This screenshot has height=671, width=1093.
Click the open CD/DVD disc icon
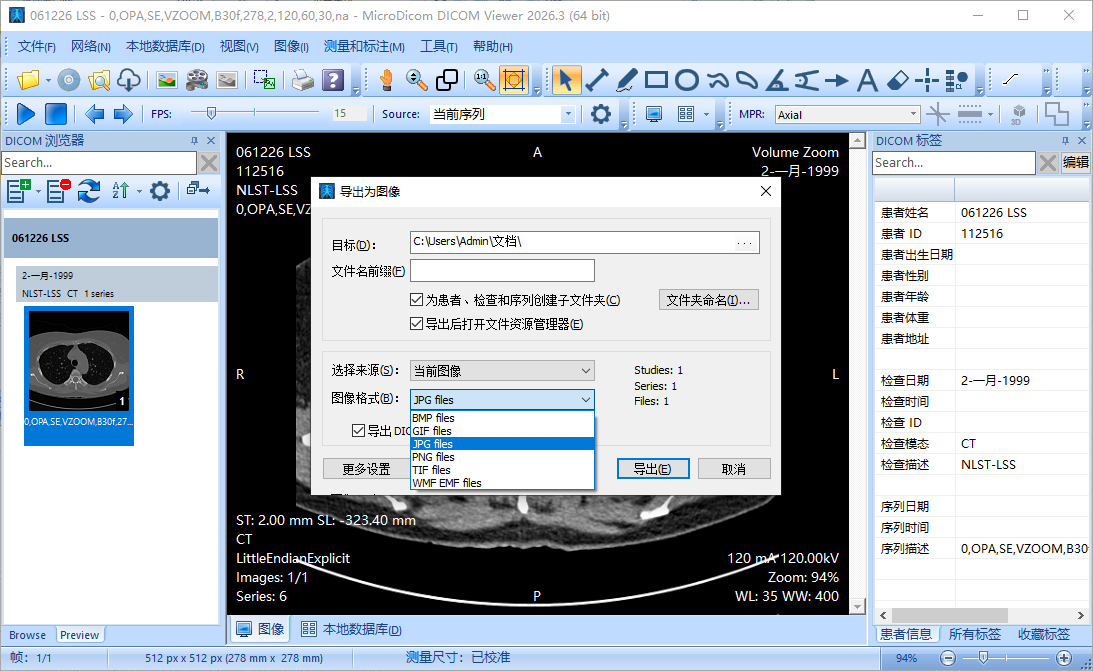[68, 80]
